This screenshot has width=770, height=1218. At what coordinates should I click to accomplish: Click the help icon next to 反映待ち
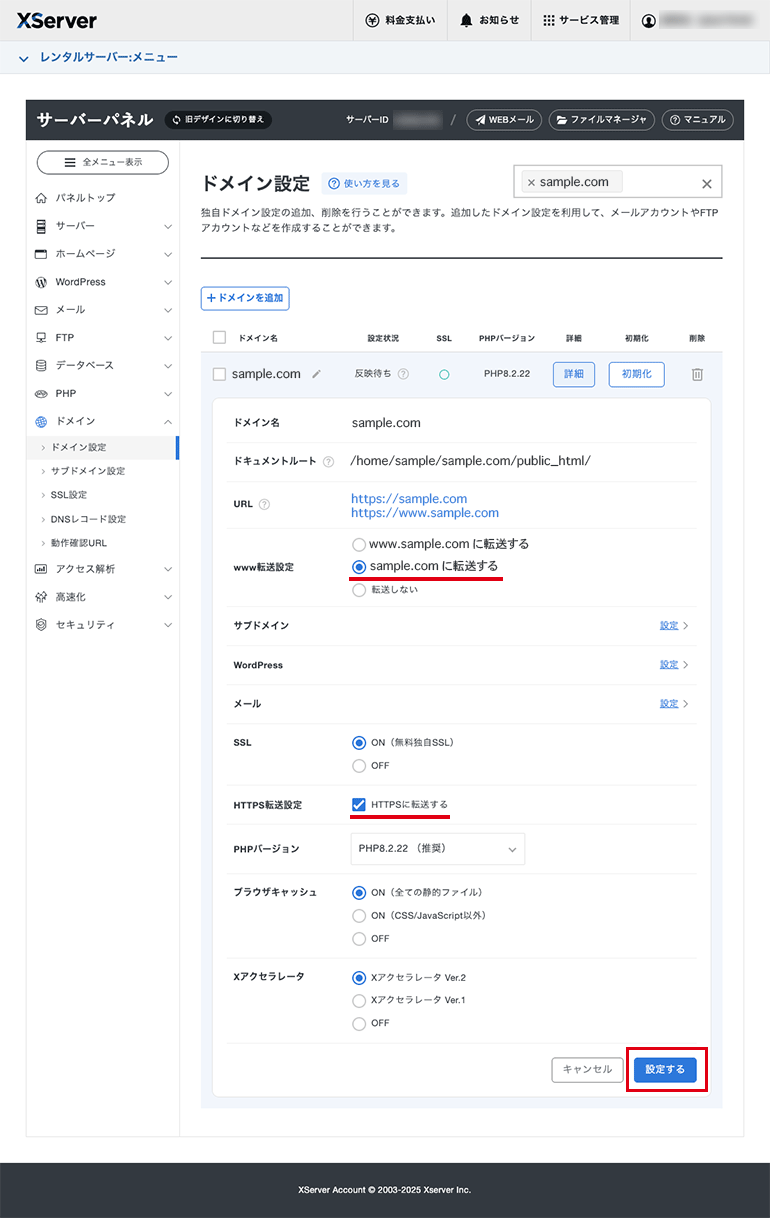click(403, 374)
